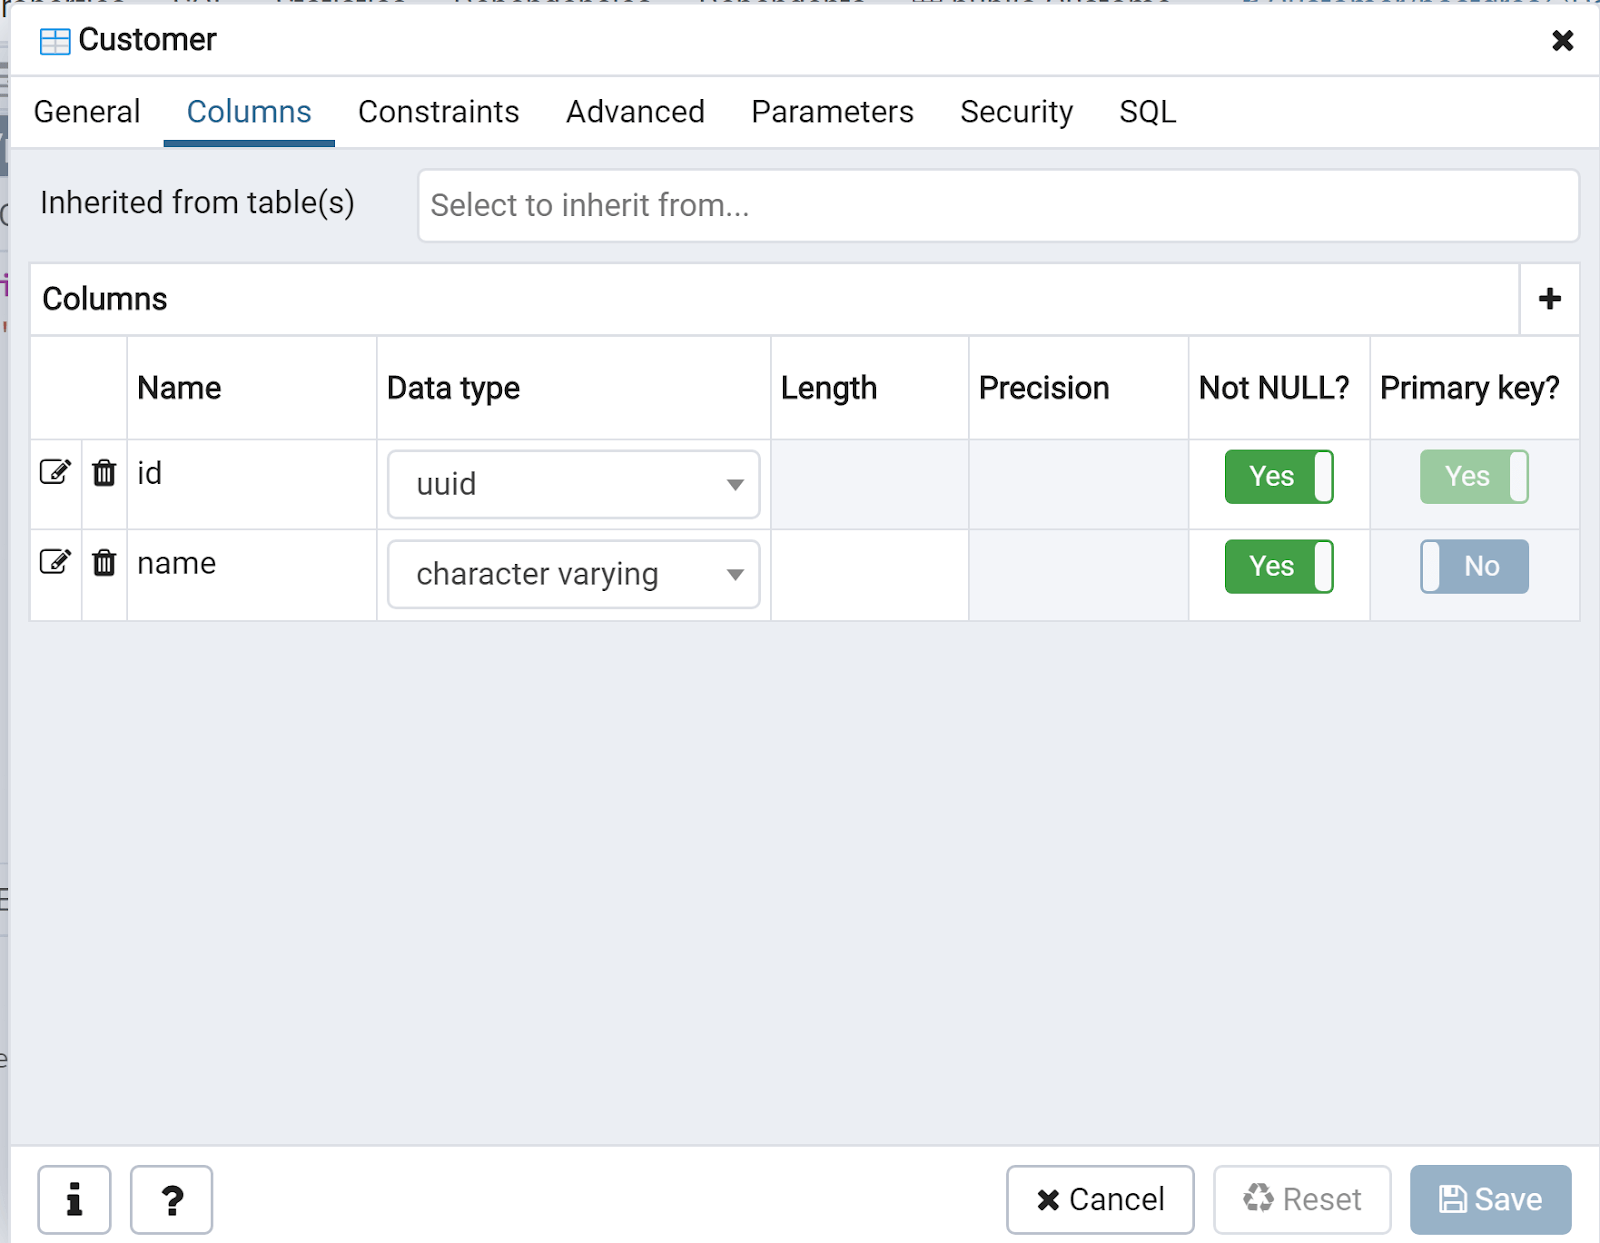Delete the id column using trash icon
Screen dimensions: 1600x1243
[104, 472]
